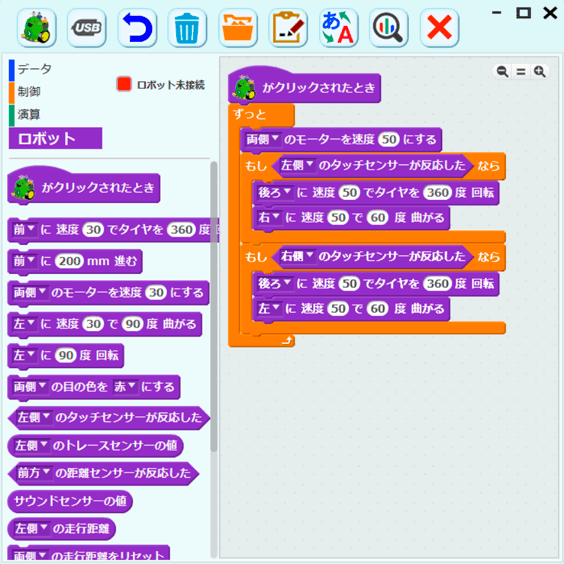Click the サウンドセンサーの値 block

[x=70, y=501]
